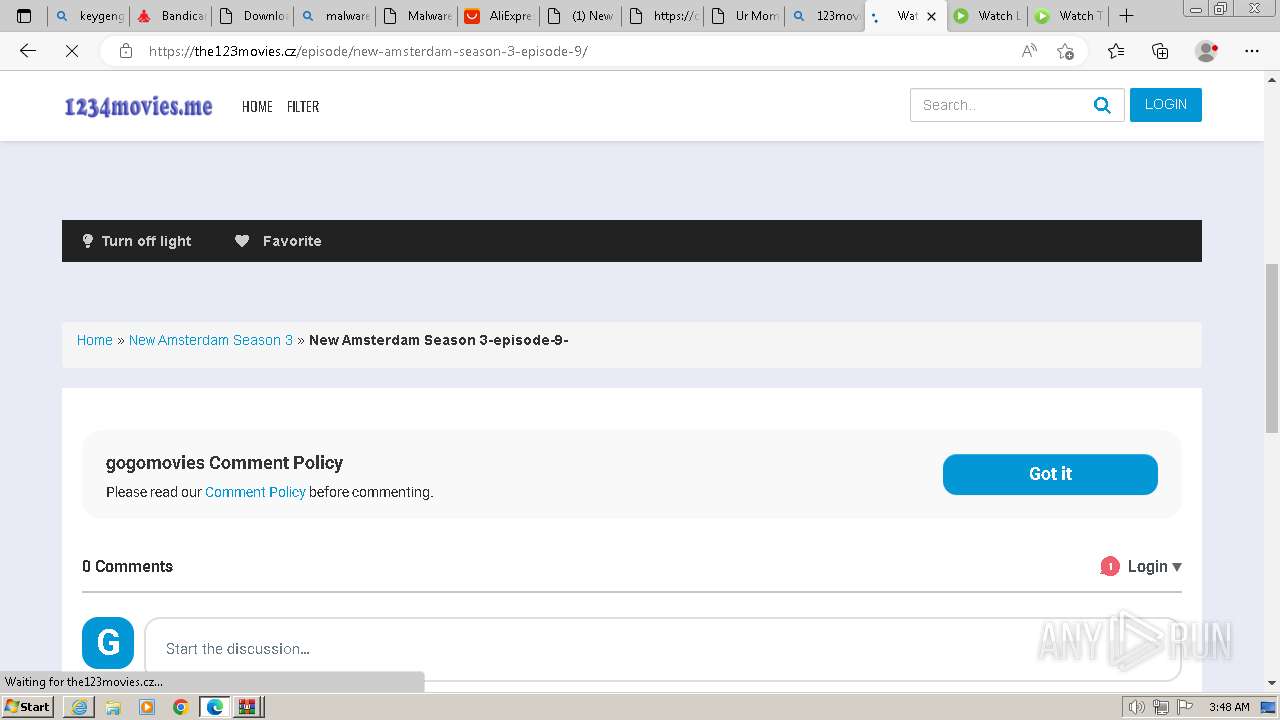Switch to the first Watch L tab
Viewport: 1280px width, 720px height.
coord(987,16)
